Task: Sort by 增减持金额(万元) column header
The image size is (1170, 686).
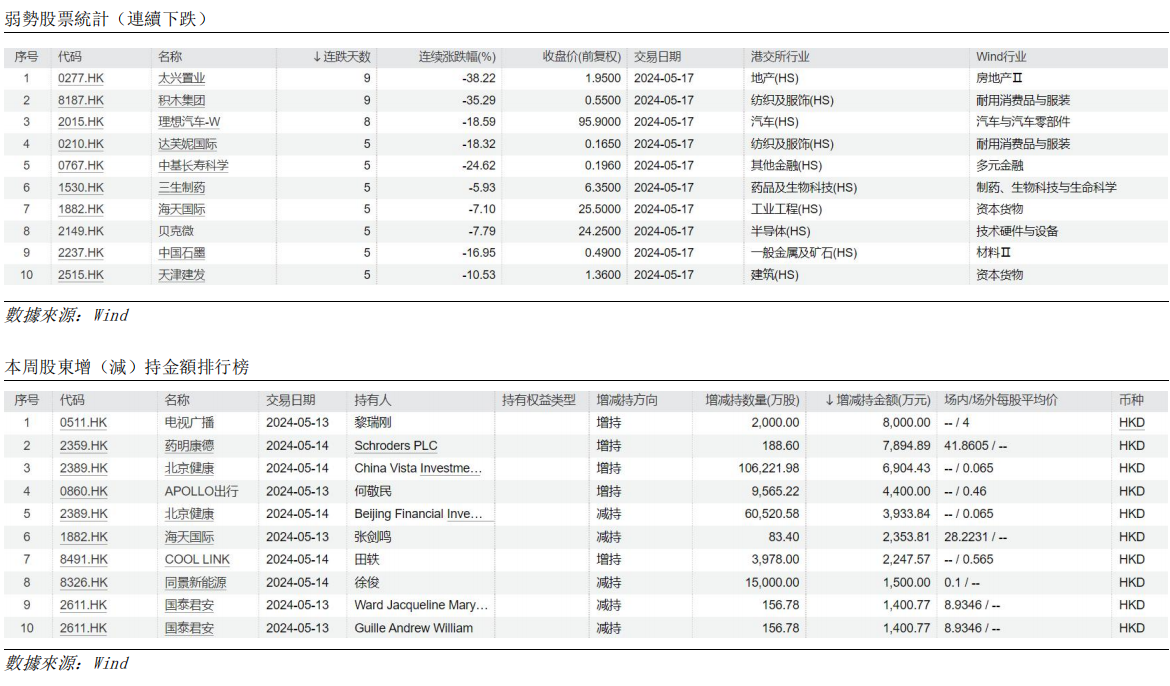Action: 878,400
